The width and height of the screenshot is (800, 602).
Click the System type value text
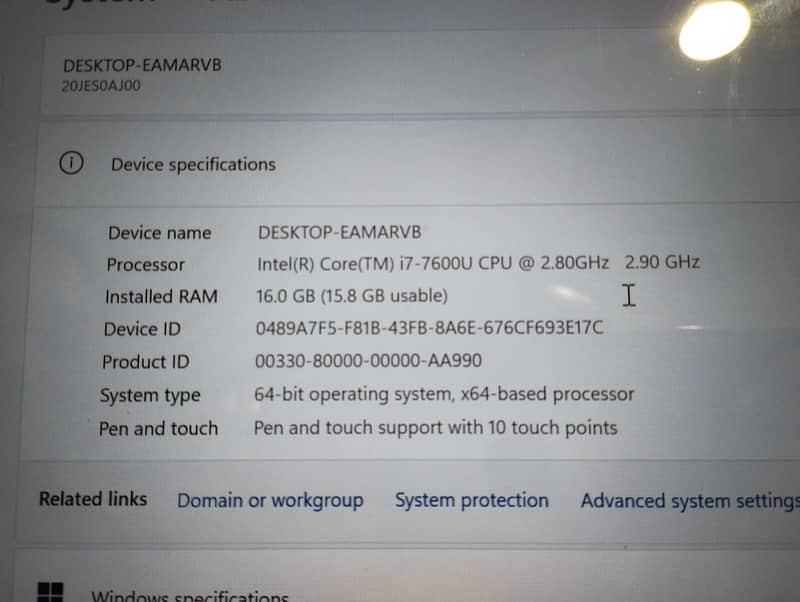(444, 394)
